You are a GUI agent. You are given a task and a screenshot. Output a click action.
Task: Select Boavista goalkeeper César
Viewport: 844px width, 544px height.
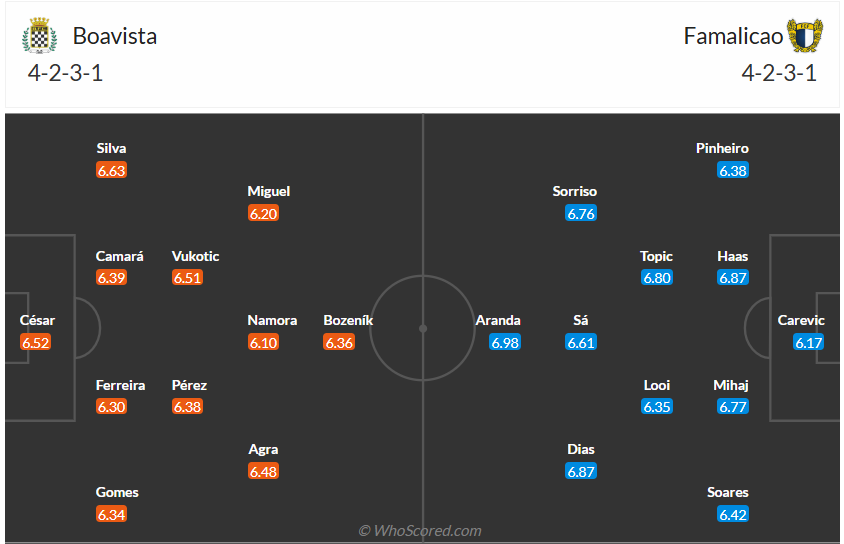pyautogui.click(x=37, y=321)
